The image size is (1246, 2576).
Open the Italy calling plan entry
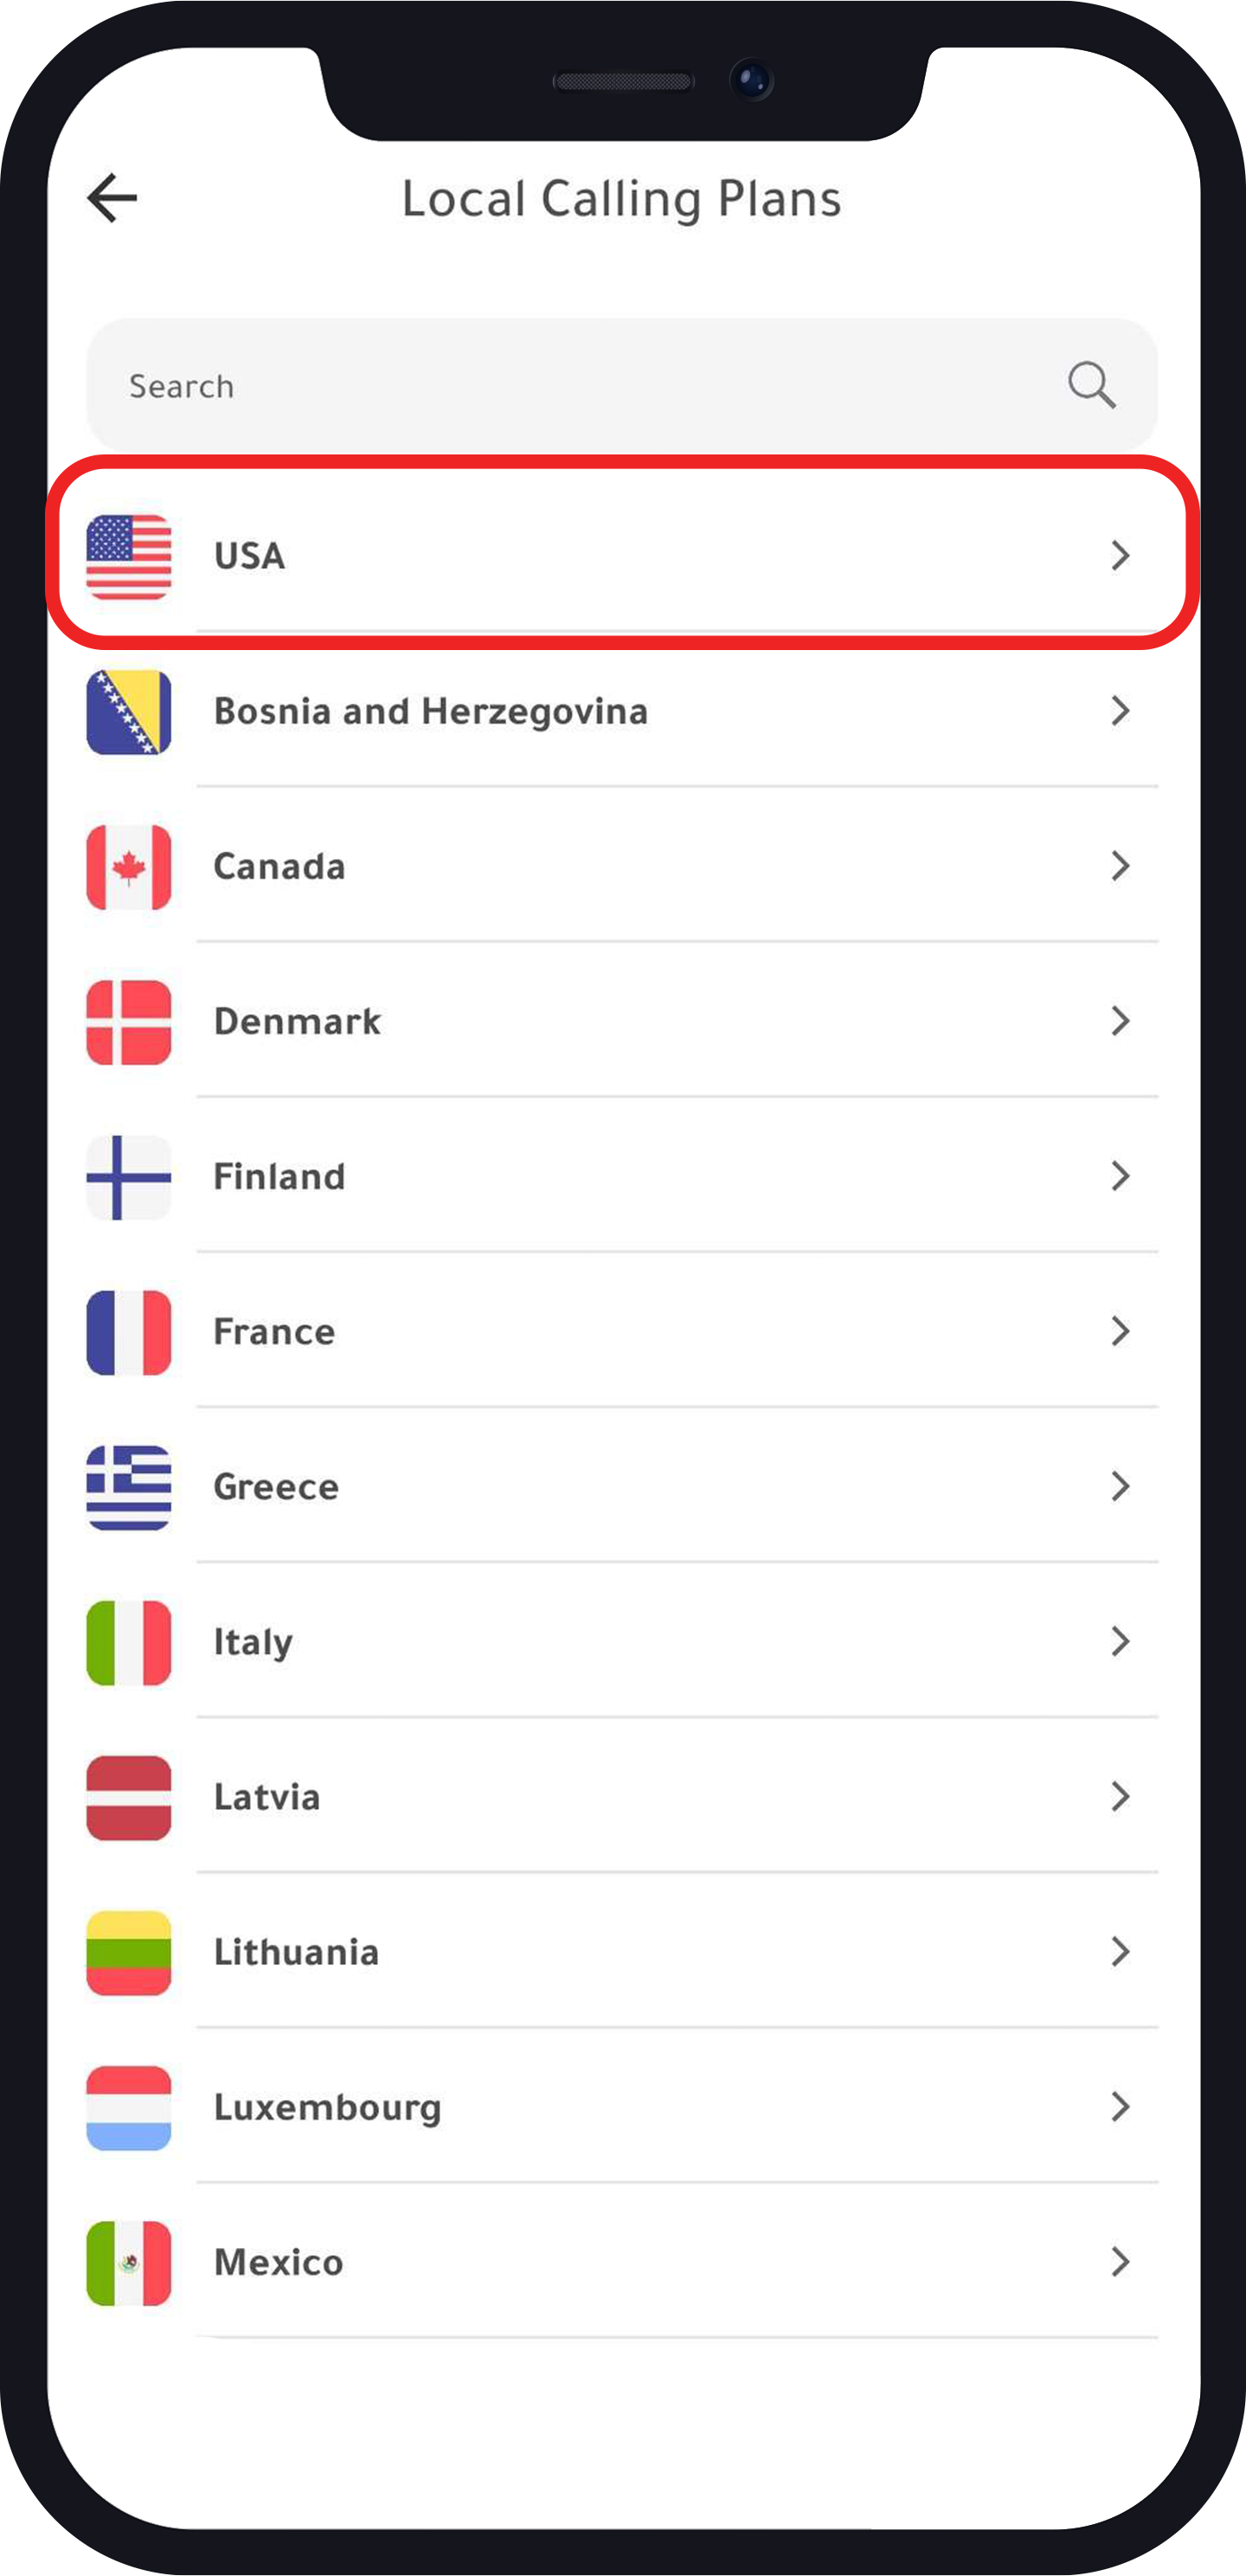tap(253, 1642)
